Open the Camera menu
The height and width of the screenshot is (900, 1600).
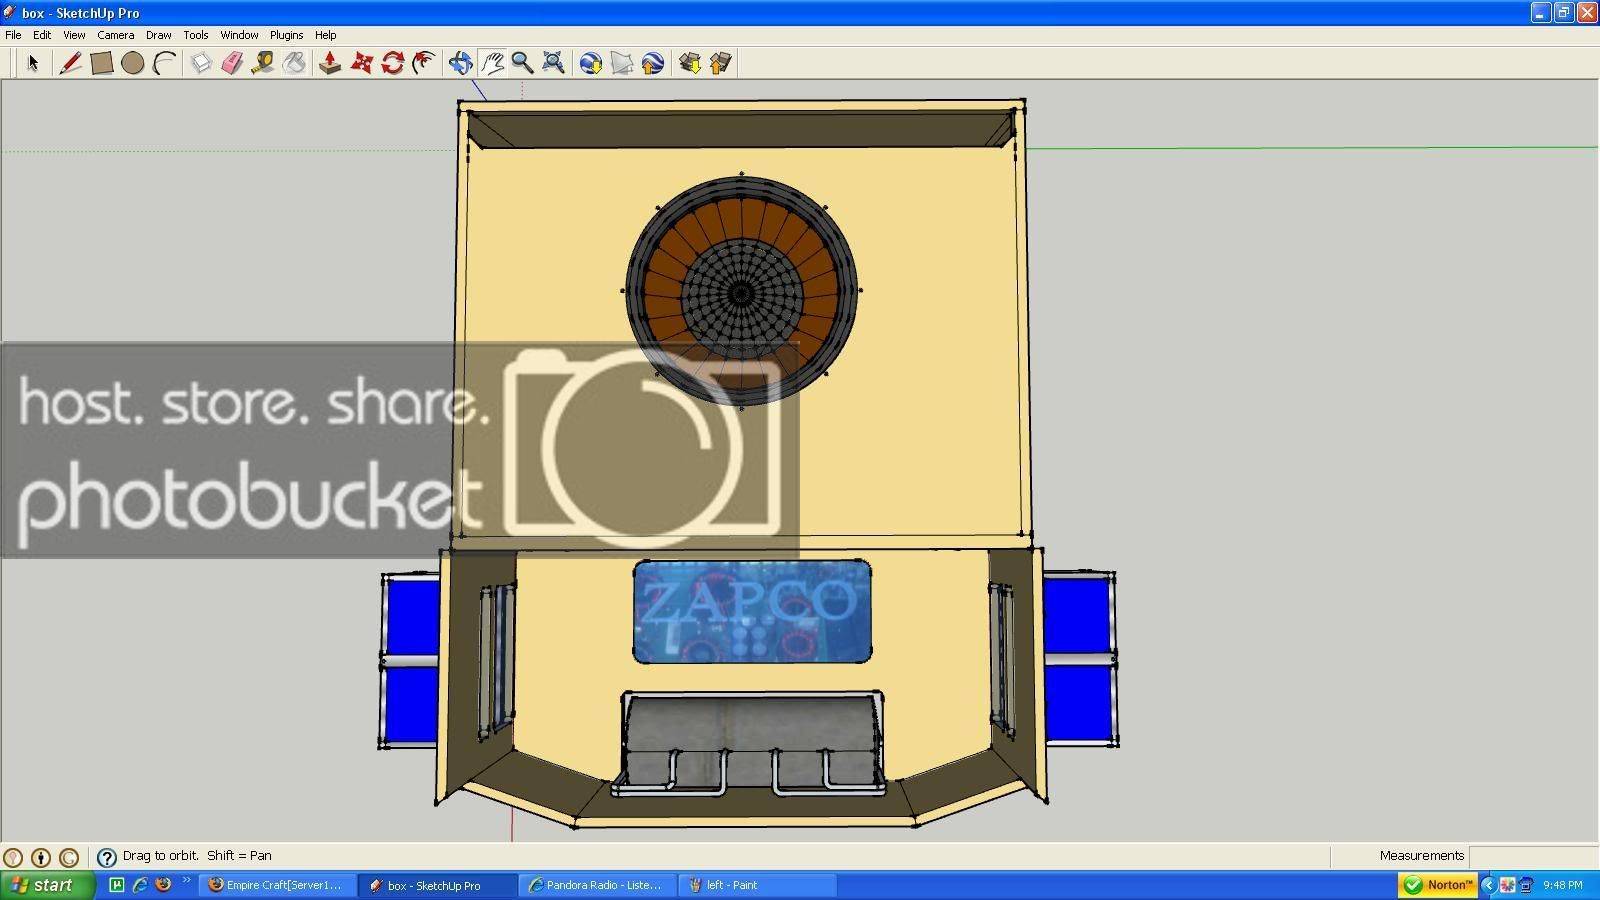(116, 35)
